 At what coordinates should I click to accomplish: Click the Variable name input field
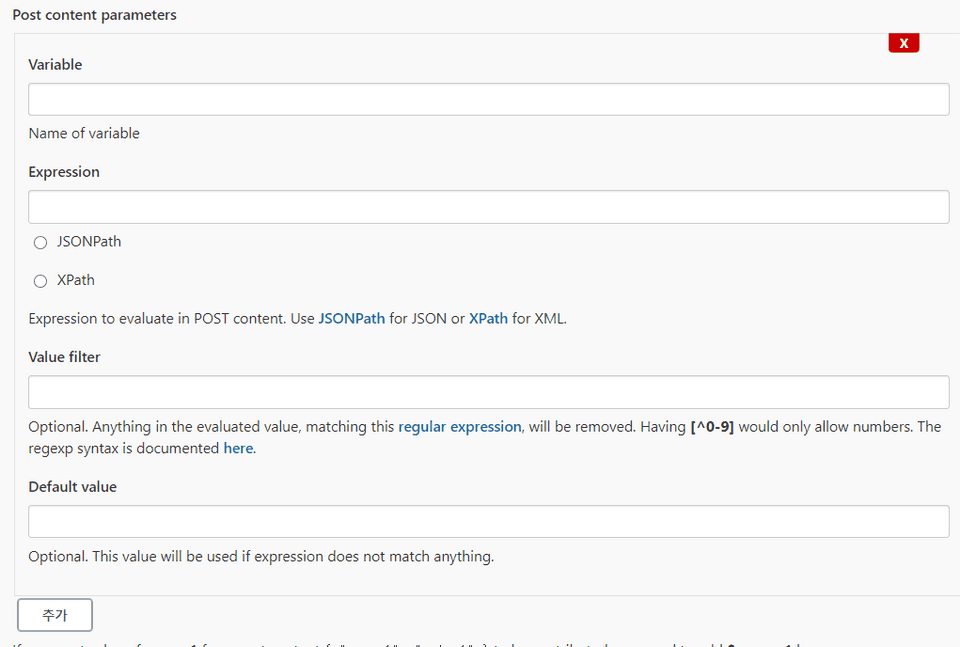[x=488, y=99]
